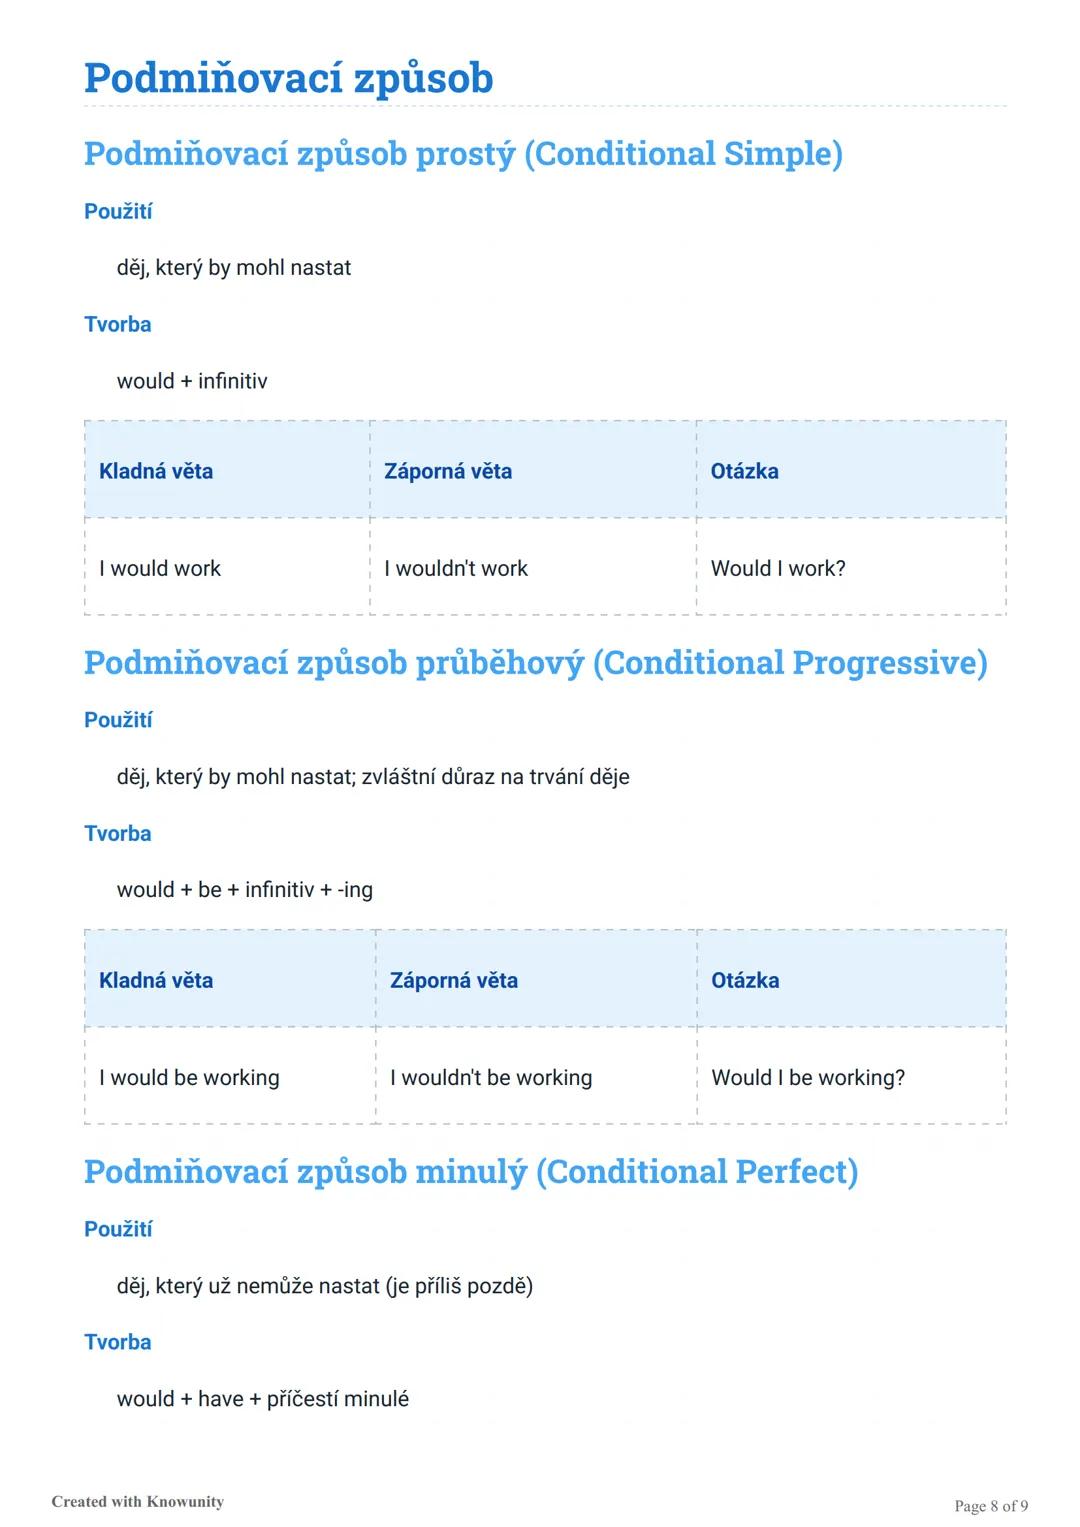The image size is (1080, 1527).
Task: Click the "I wouldn't be working" cell
Action: point(491,1077)
